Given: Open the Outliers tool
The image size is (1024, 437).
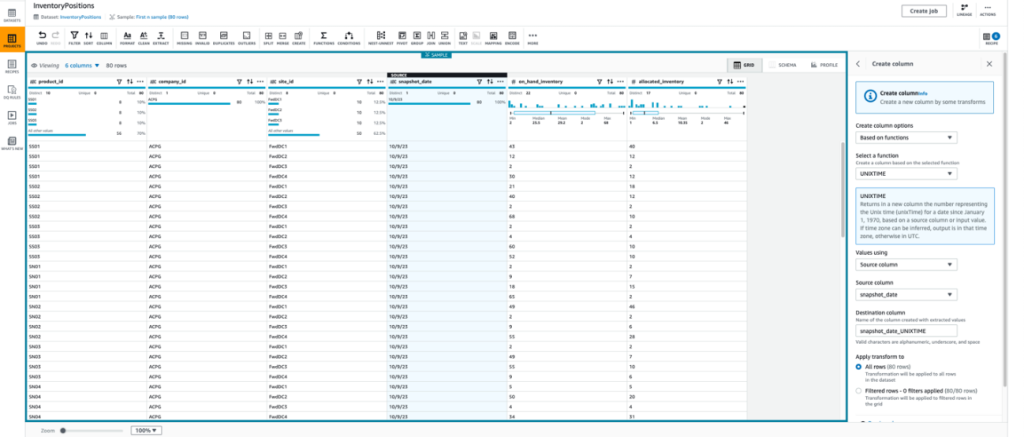Looking at the screenshot, I should pos(246,37).
